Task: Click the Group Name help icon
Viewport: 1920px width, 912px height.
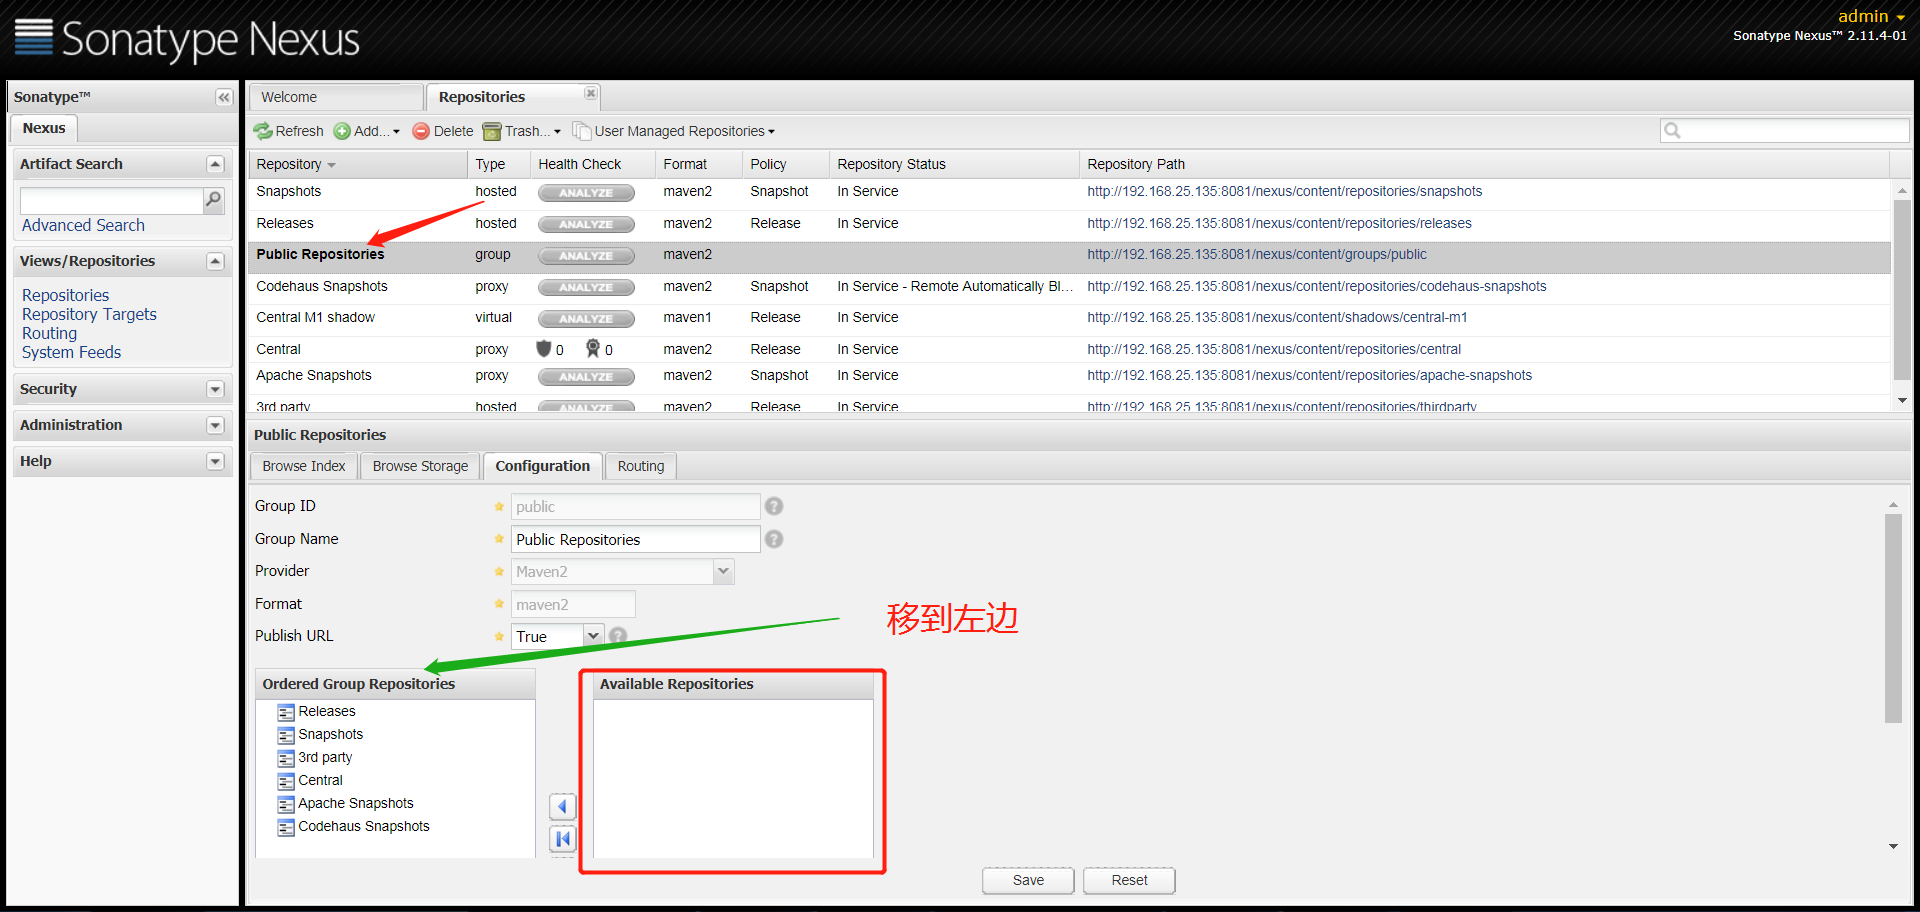Action: pyautogui.click(x=774, y=540)
